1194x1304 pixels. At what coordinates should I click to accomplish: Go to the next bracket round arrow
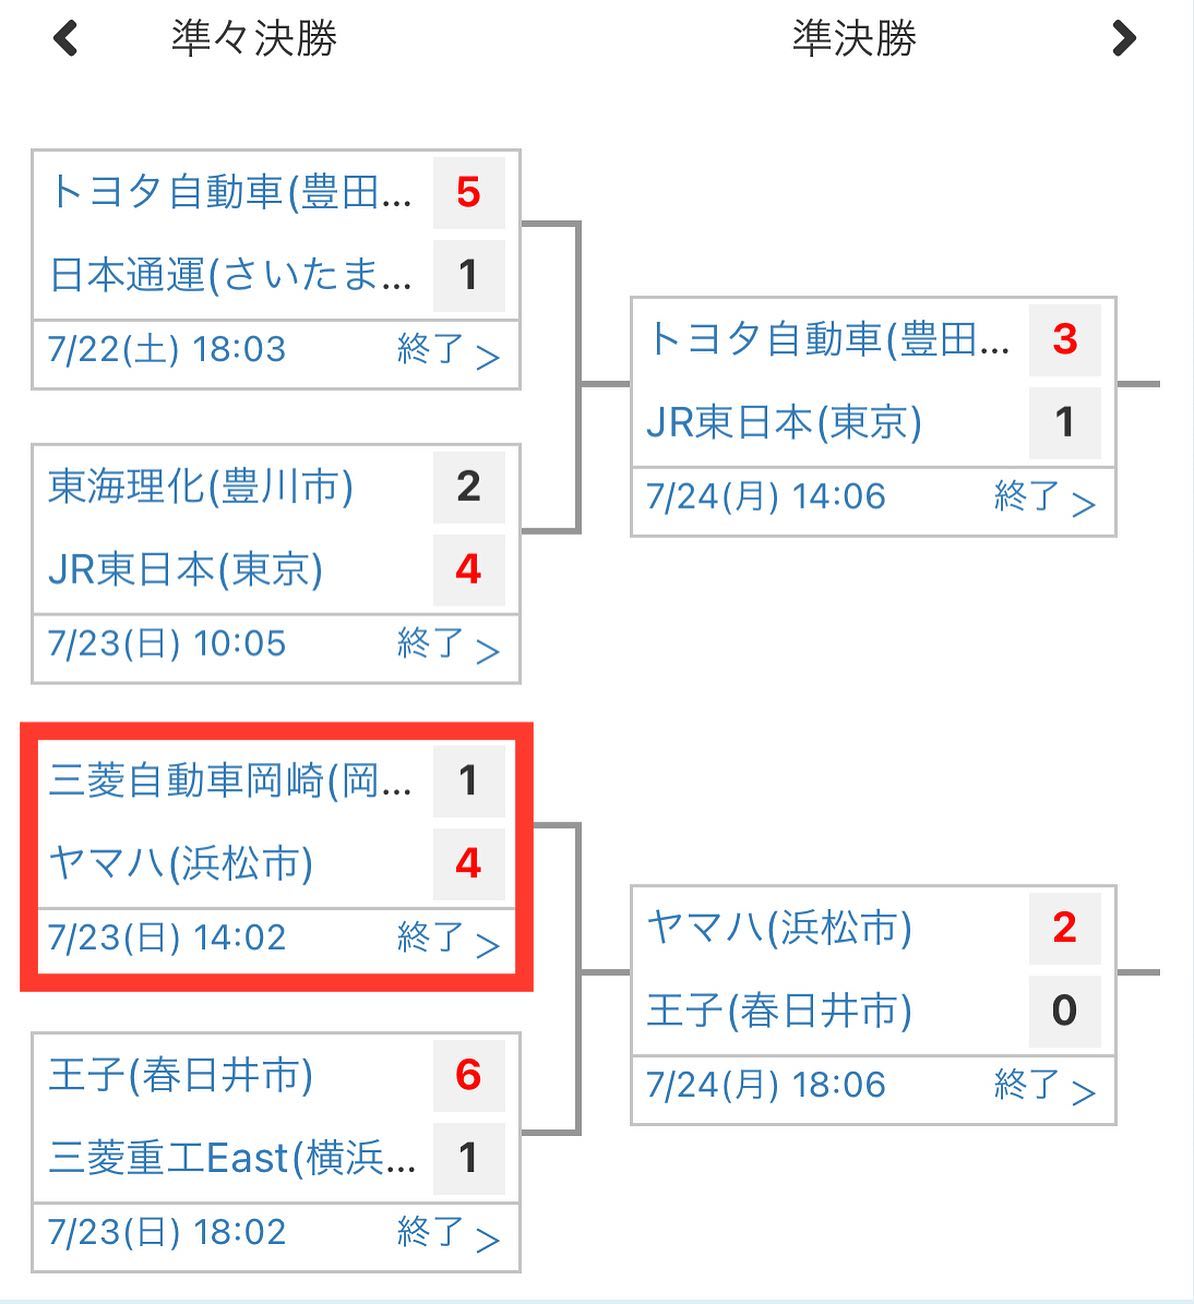(x=1124, y=39)
